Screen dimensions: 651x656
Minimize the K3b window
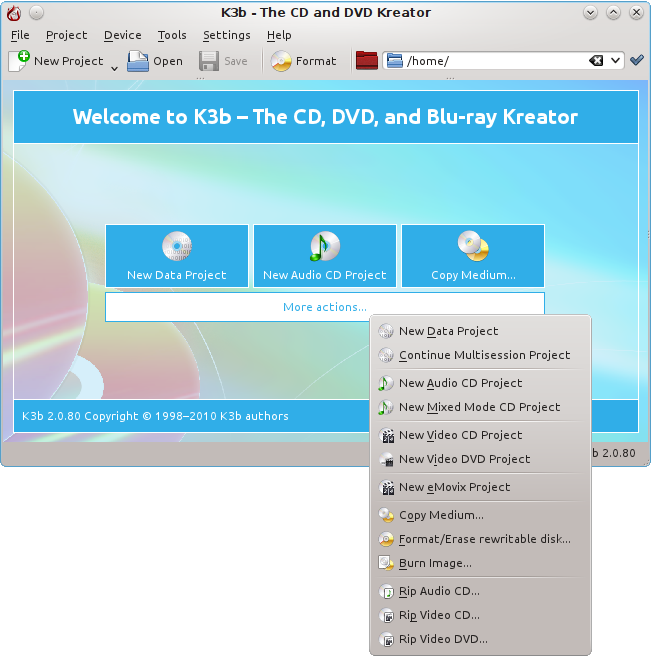coord(590,13)
